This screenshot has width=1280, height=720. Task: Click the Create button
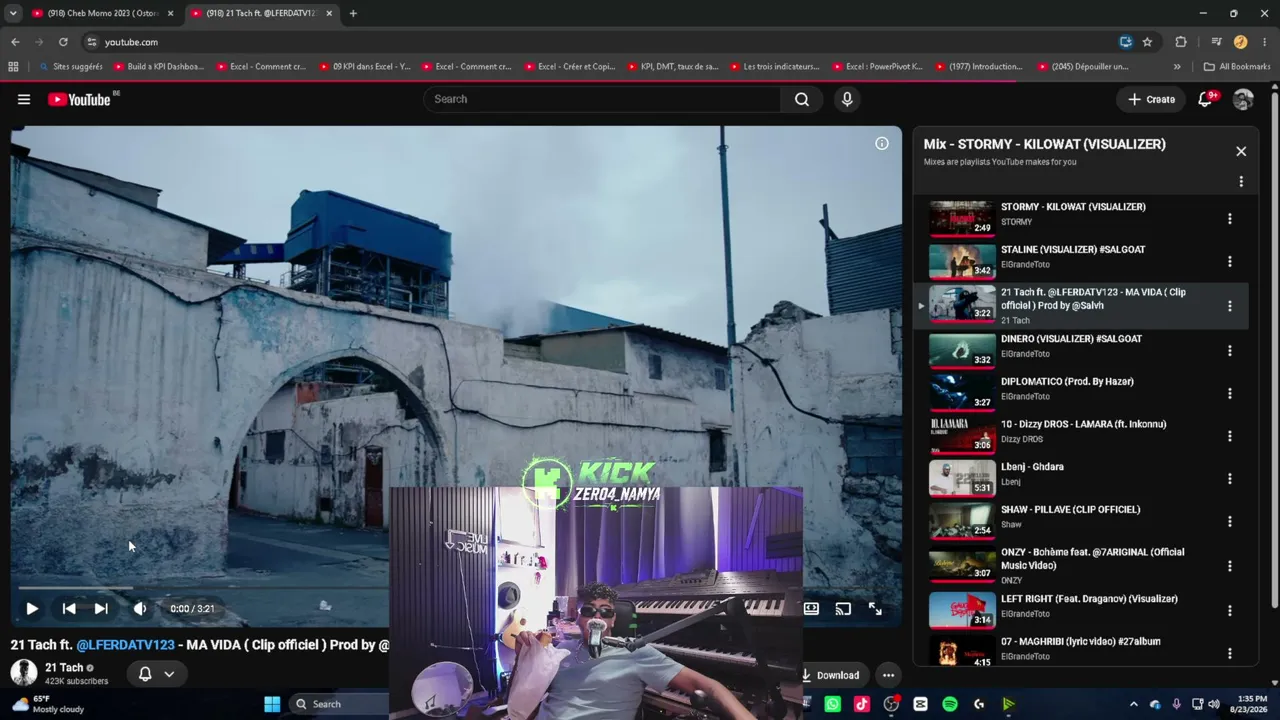(1151, 99)
